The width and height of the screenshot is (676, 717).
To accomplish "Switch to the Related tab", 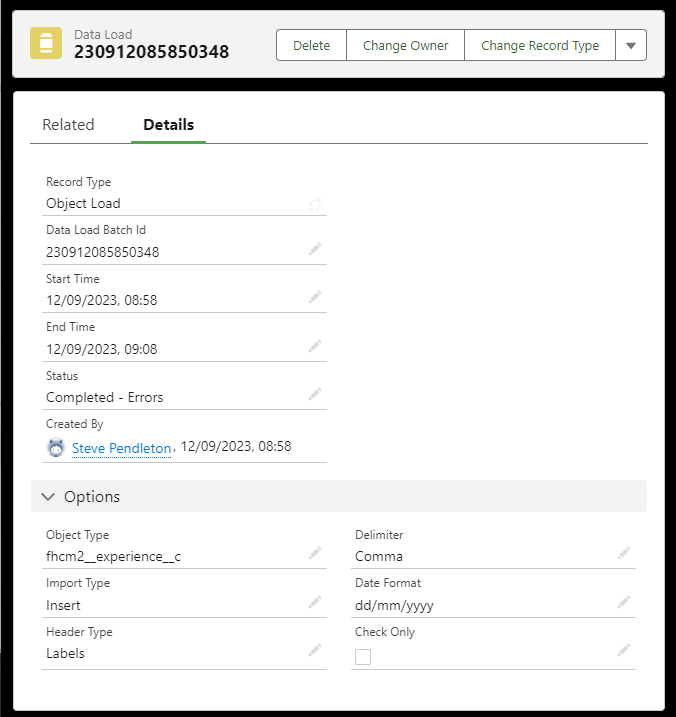I will click(68, 125).
